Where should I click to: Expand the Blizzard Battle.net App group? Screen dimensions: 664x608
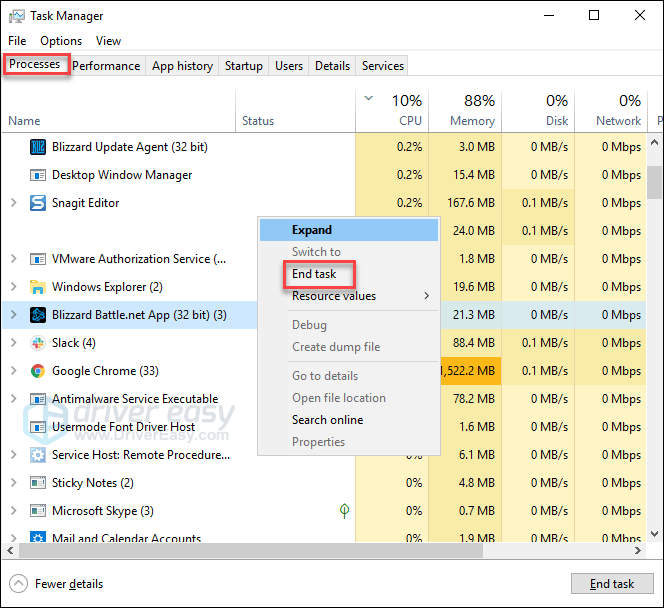click(x=14, y=315)
